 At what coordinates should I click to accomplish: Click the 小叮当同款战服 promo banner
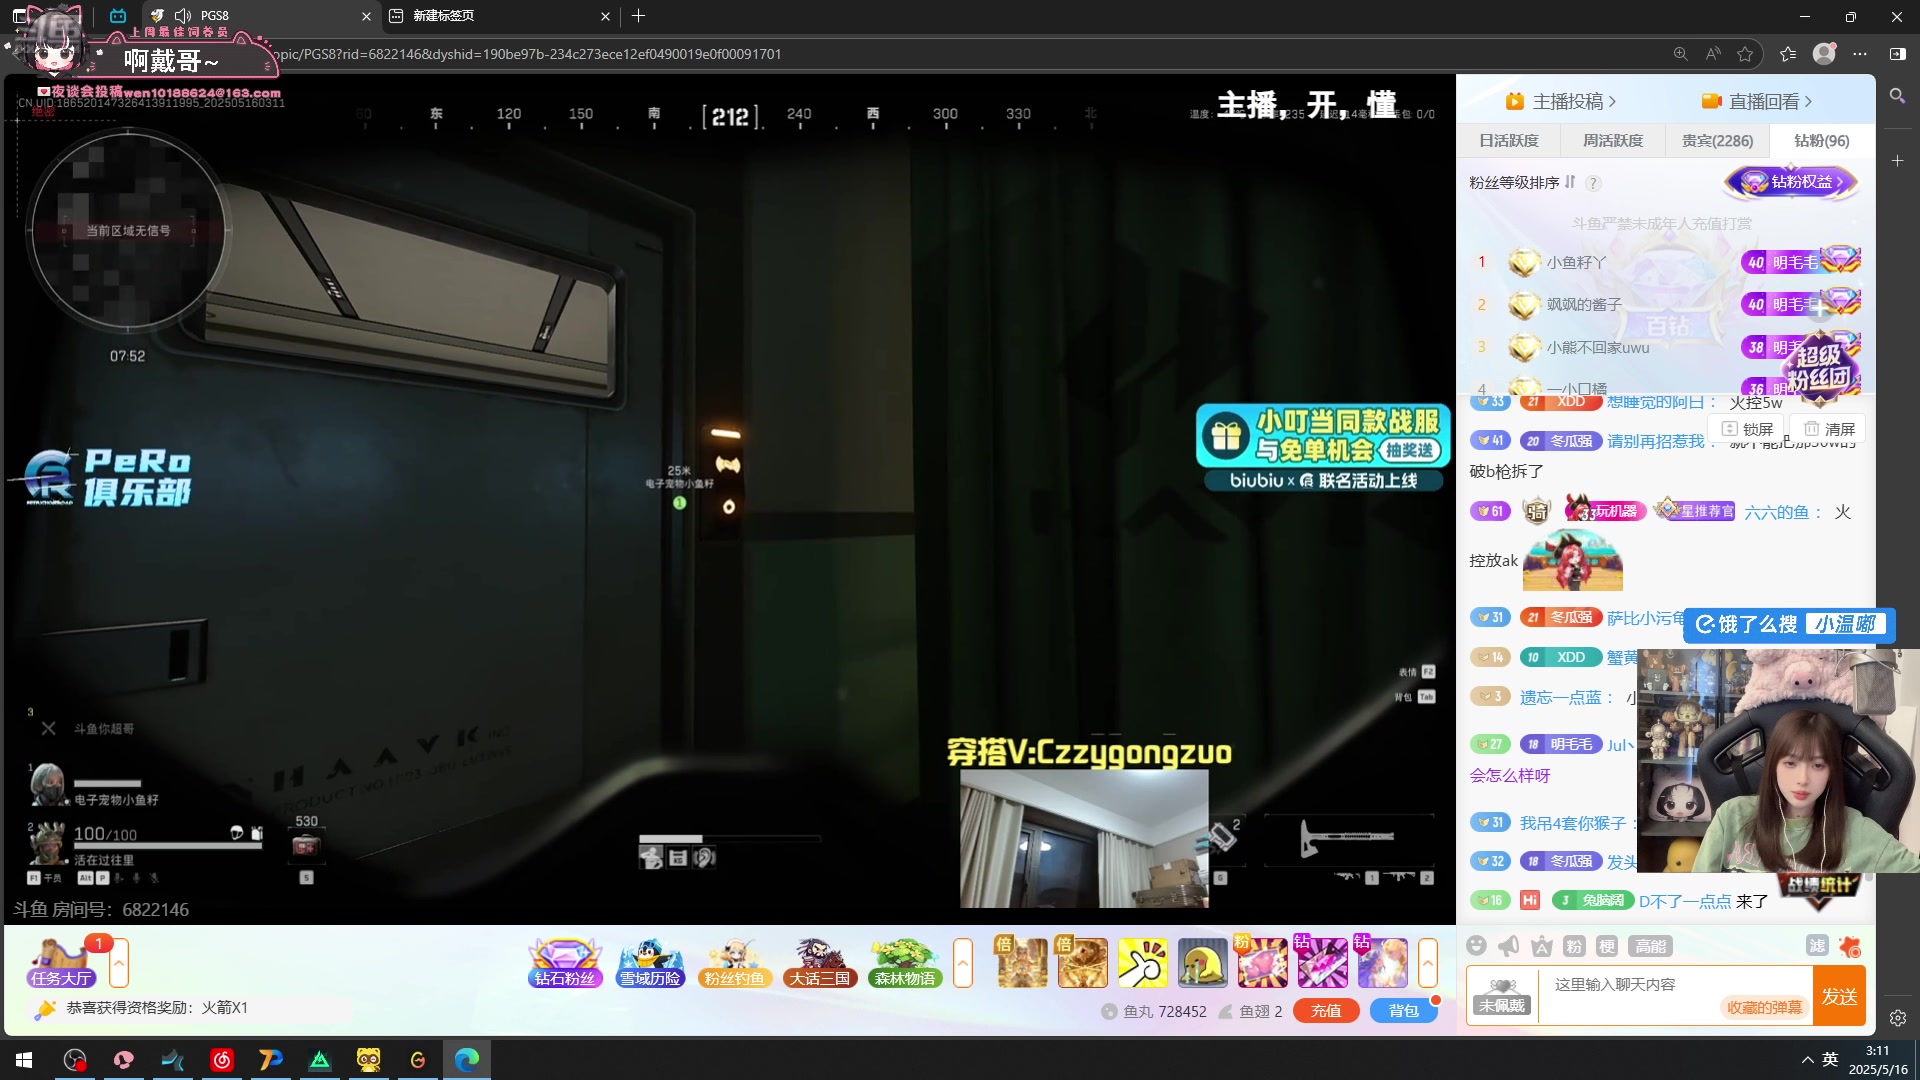(x=1322, y=447)
